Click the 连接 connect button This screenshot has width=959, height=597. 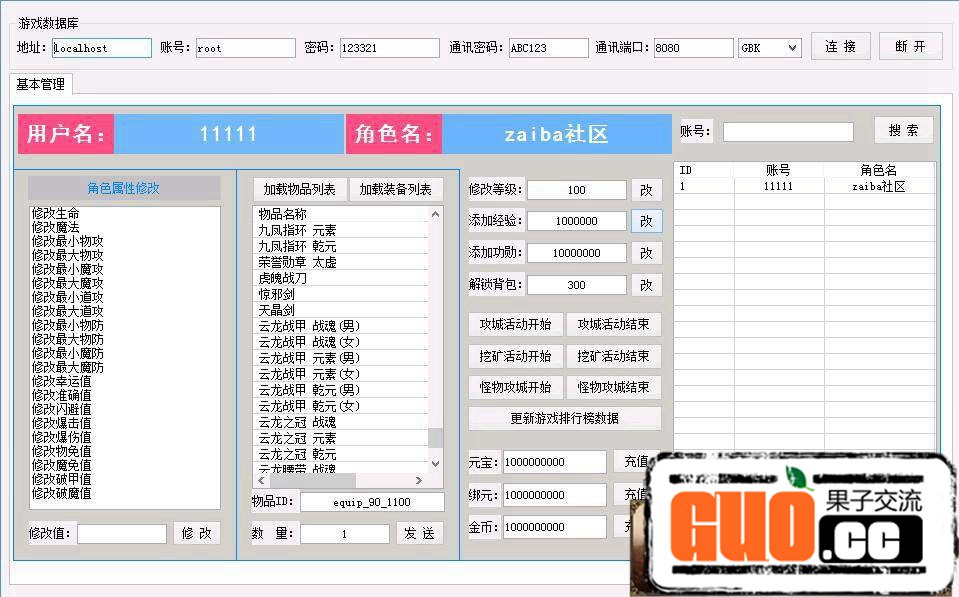(840, 47)
